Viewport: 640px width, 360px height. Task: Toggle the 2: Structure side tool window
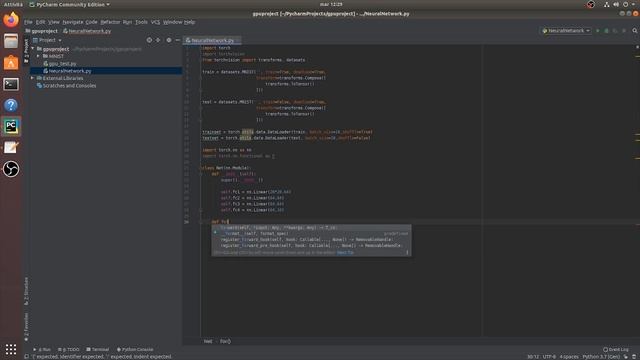click(x=27, y=291)
